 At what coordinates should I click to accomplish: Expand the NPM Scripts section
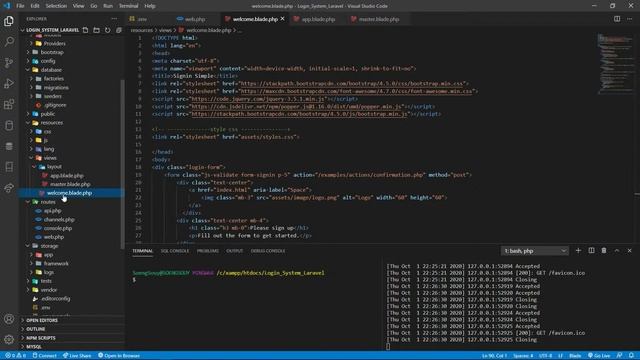point(40,338)
